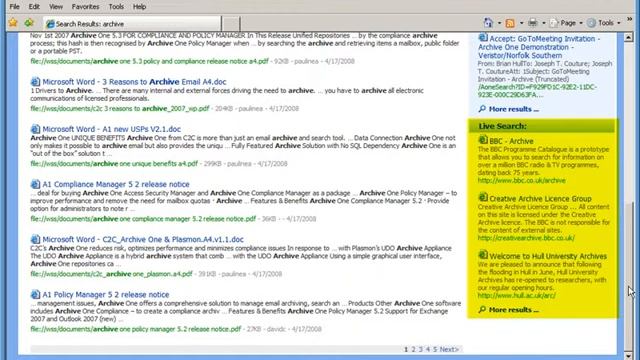Go to results page 4
The height and width of the screenshot is (360, 640).
pyautogui.click(x=428, y=349)
